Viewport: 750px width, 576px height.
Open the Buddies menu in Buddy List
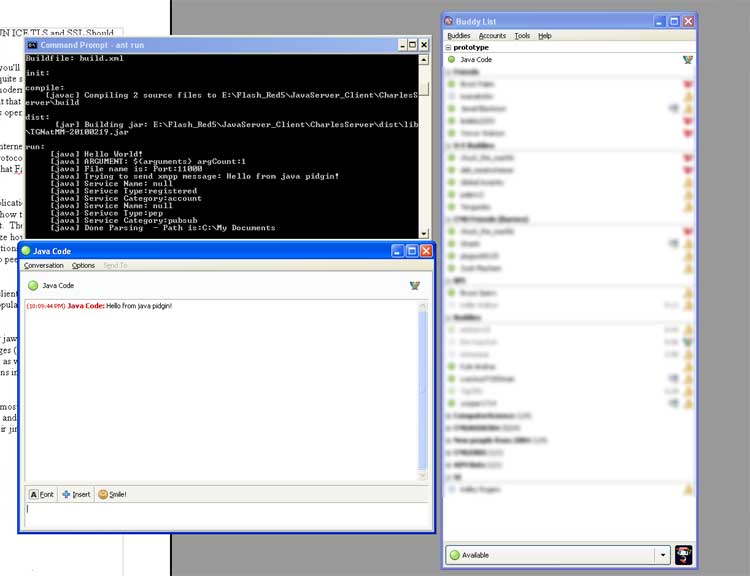pos(459,36)
